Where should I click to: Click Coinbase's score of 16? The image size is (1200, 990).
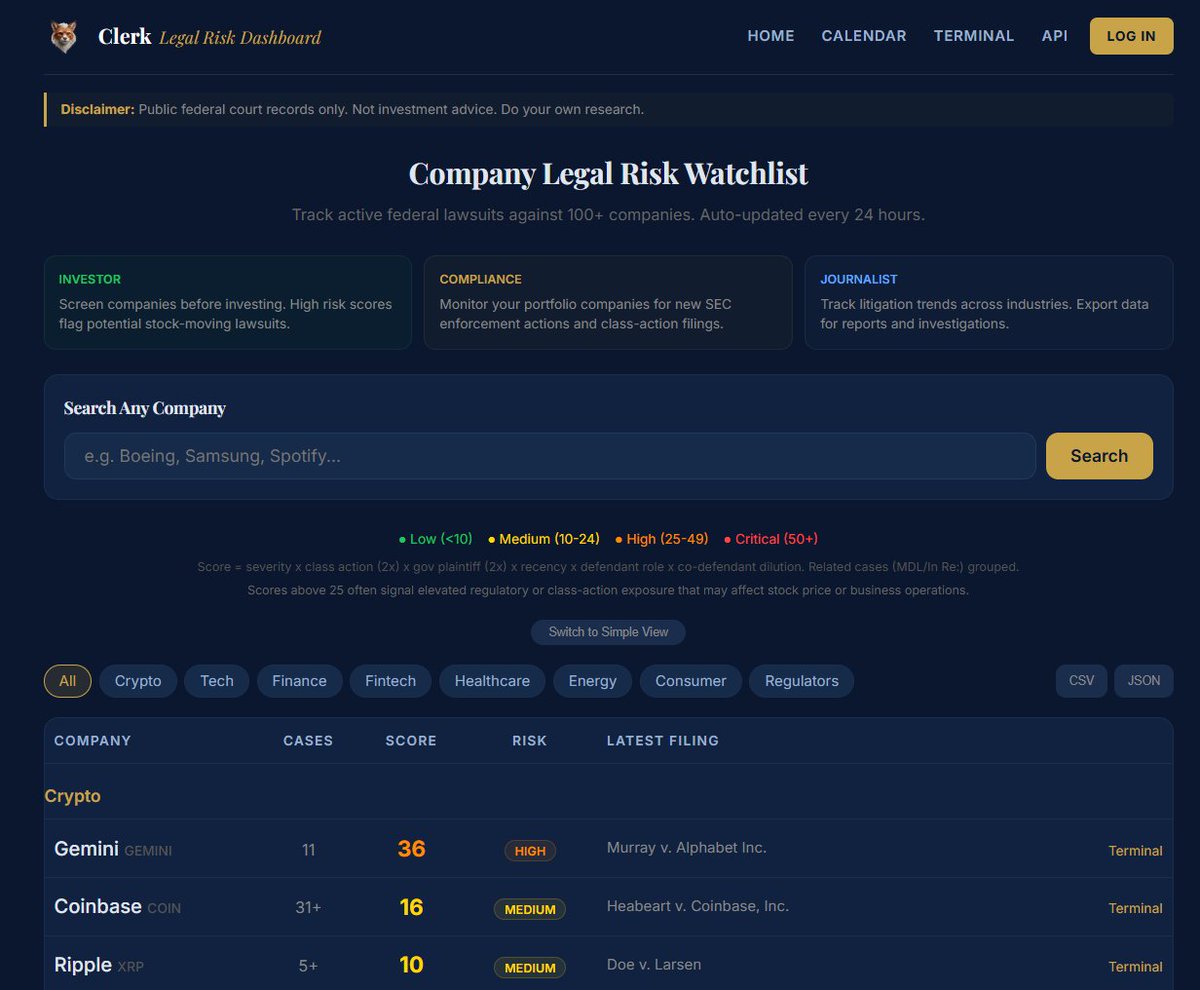tap(411, 907)
